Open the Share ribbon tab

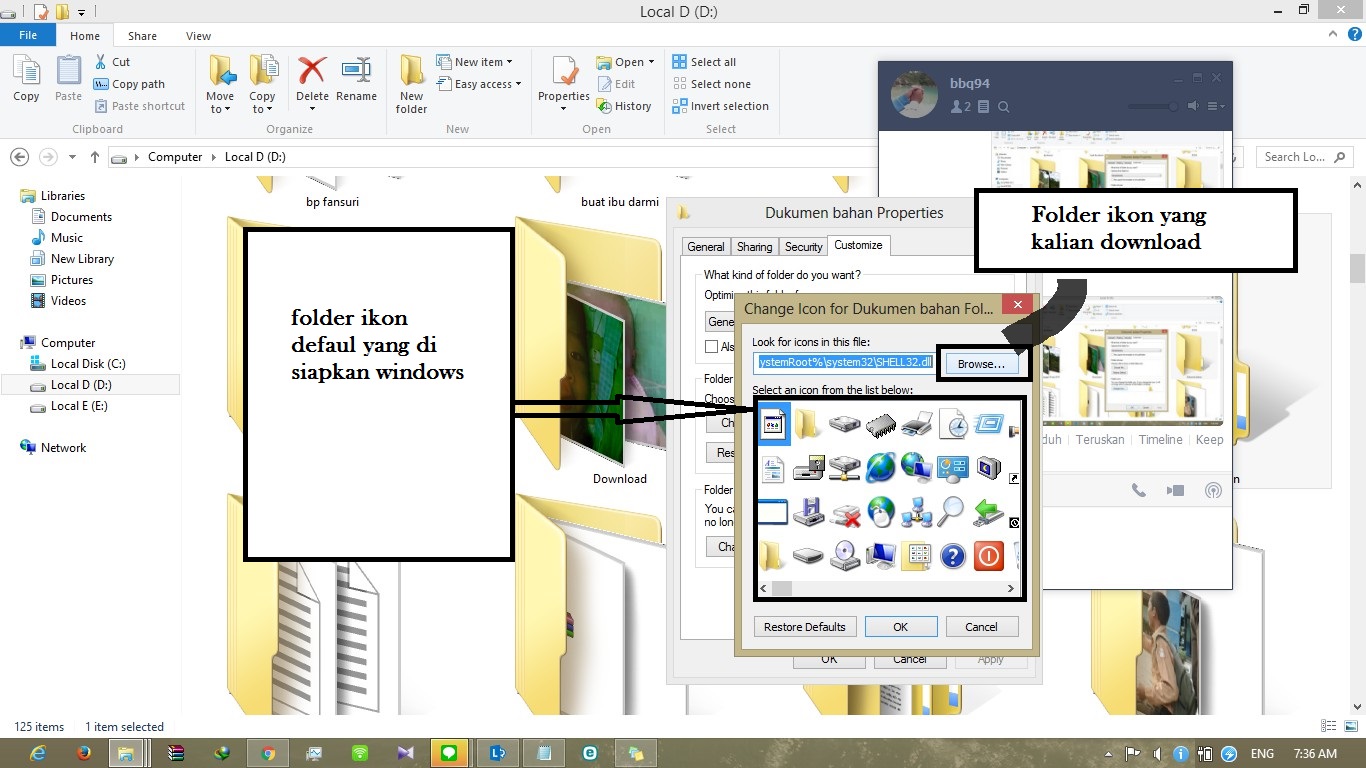click(142, 35)
